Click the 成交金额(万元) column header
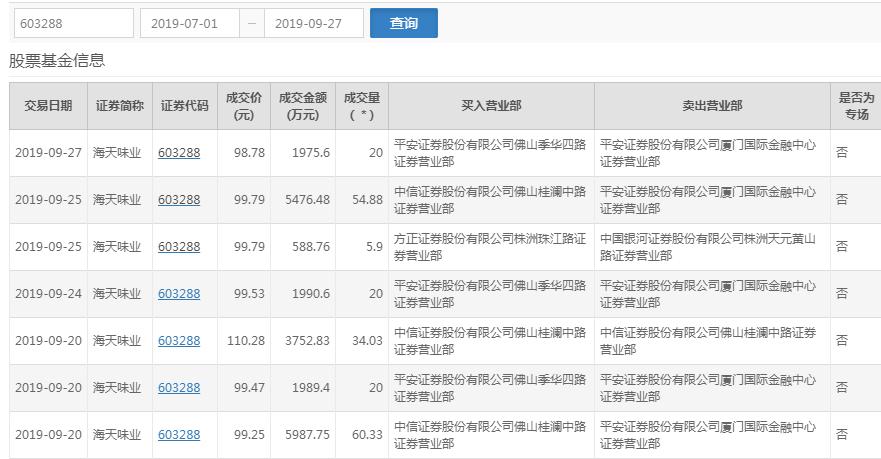 tap(303, 106)
